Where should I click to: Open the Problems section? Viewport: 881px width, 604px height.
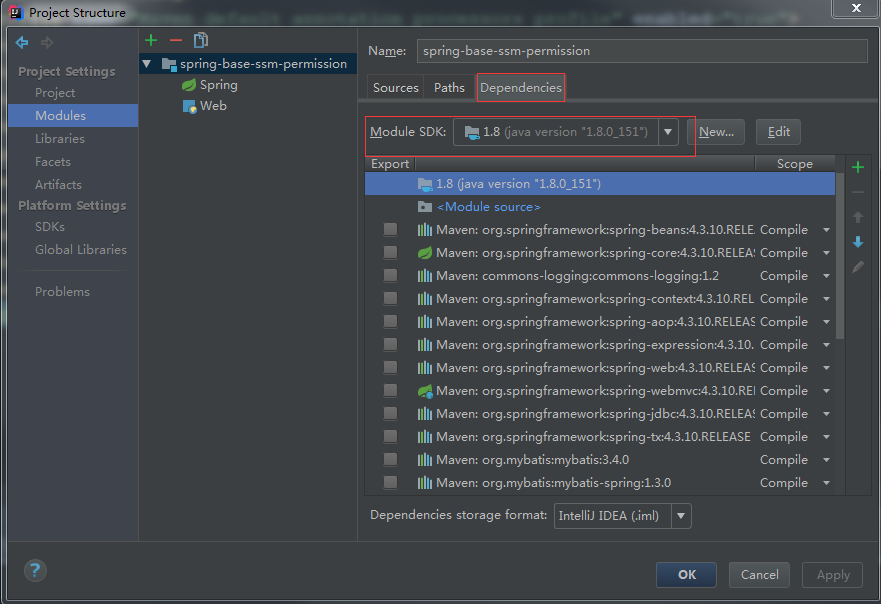pyautogui.click(x=62, y=292)
